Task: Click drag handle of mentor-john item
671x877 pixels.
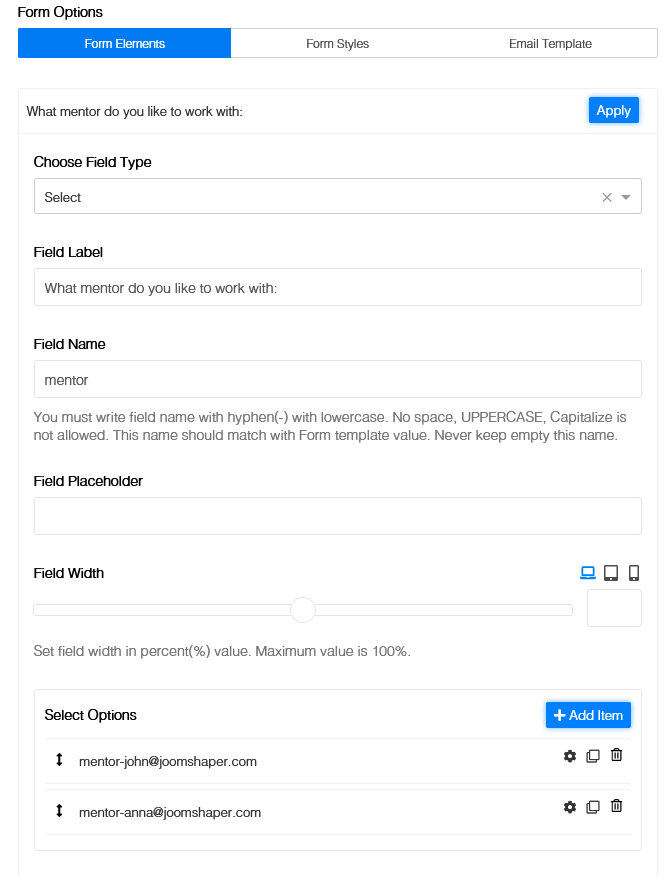Action: (59, 760)
